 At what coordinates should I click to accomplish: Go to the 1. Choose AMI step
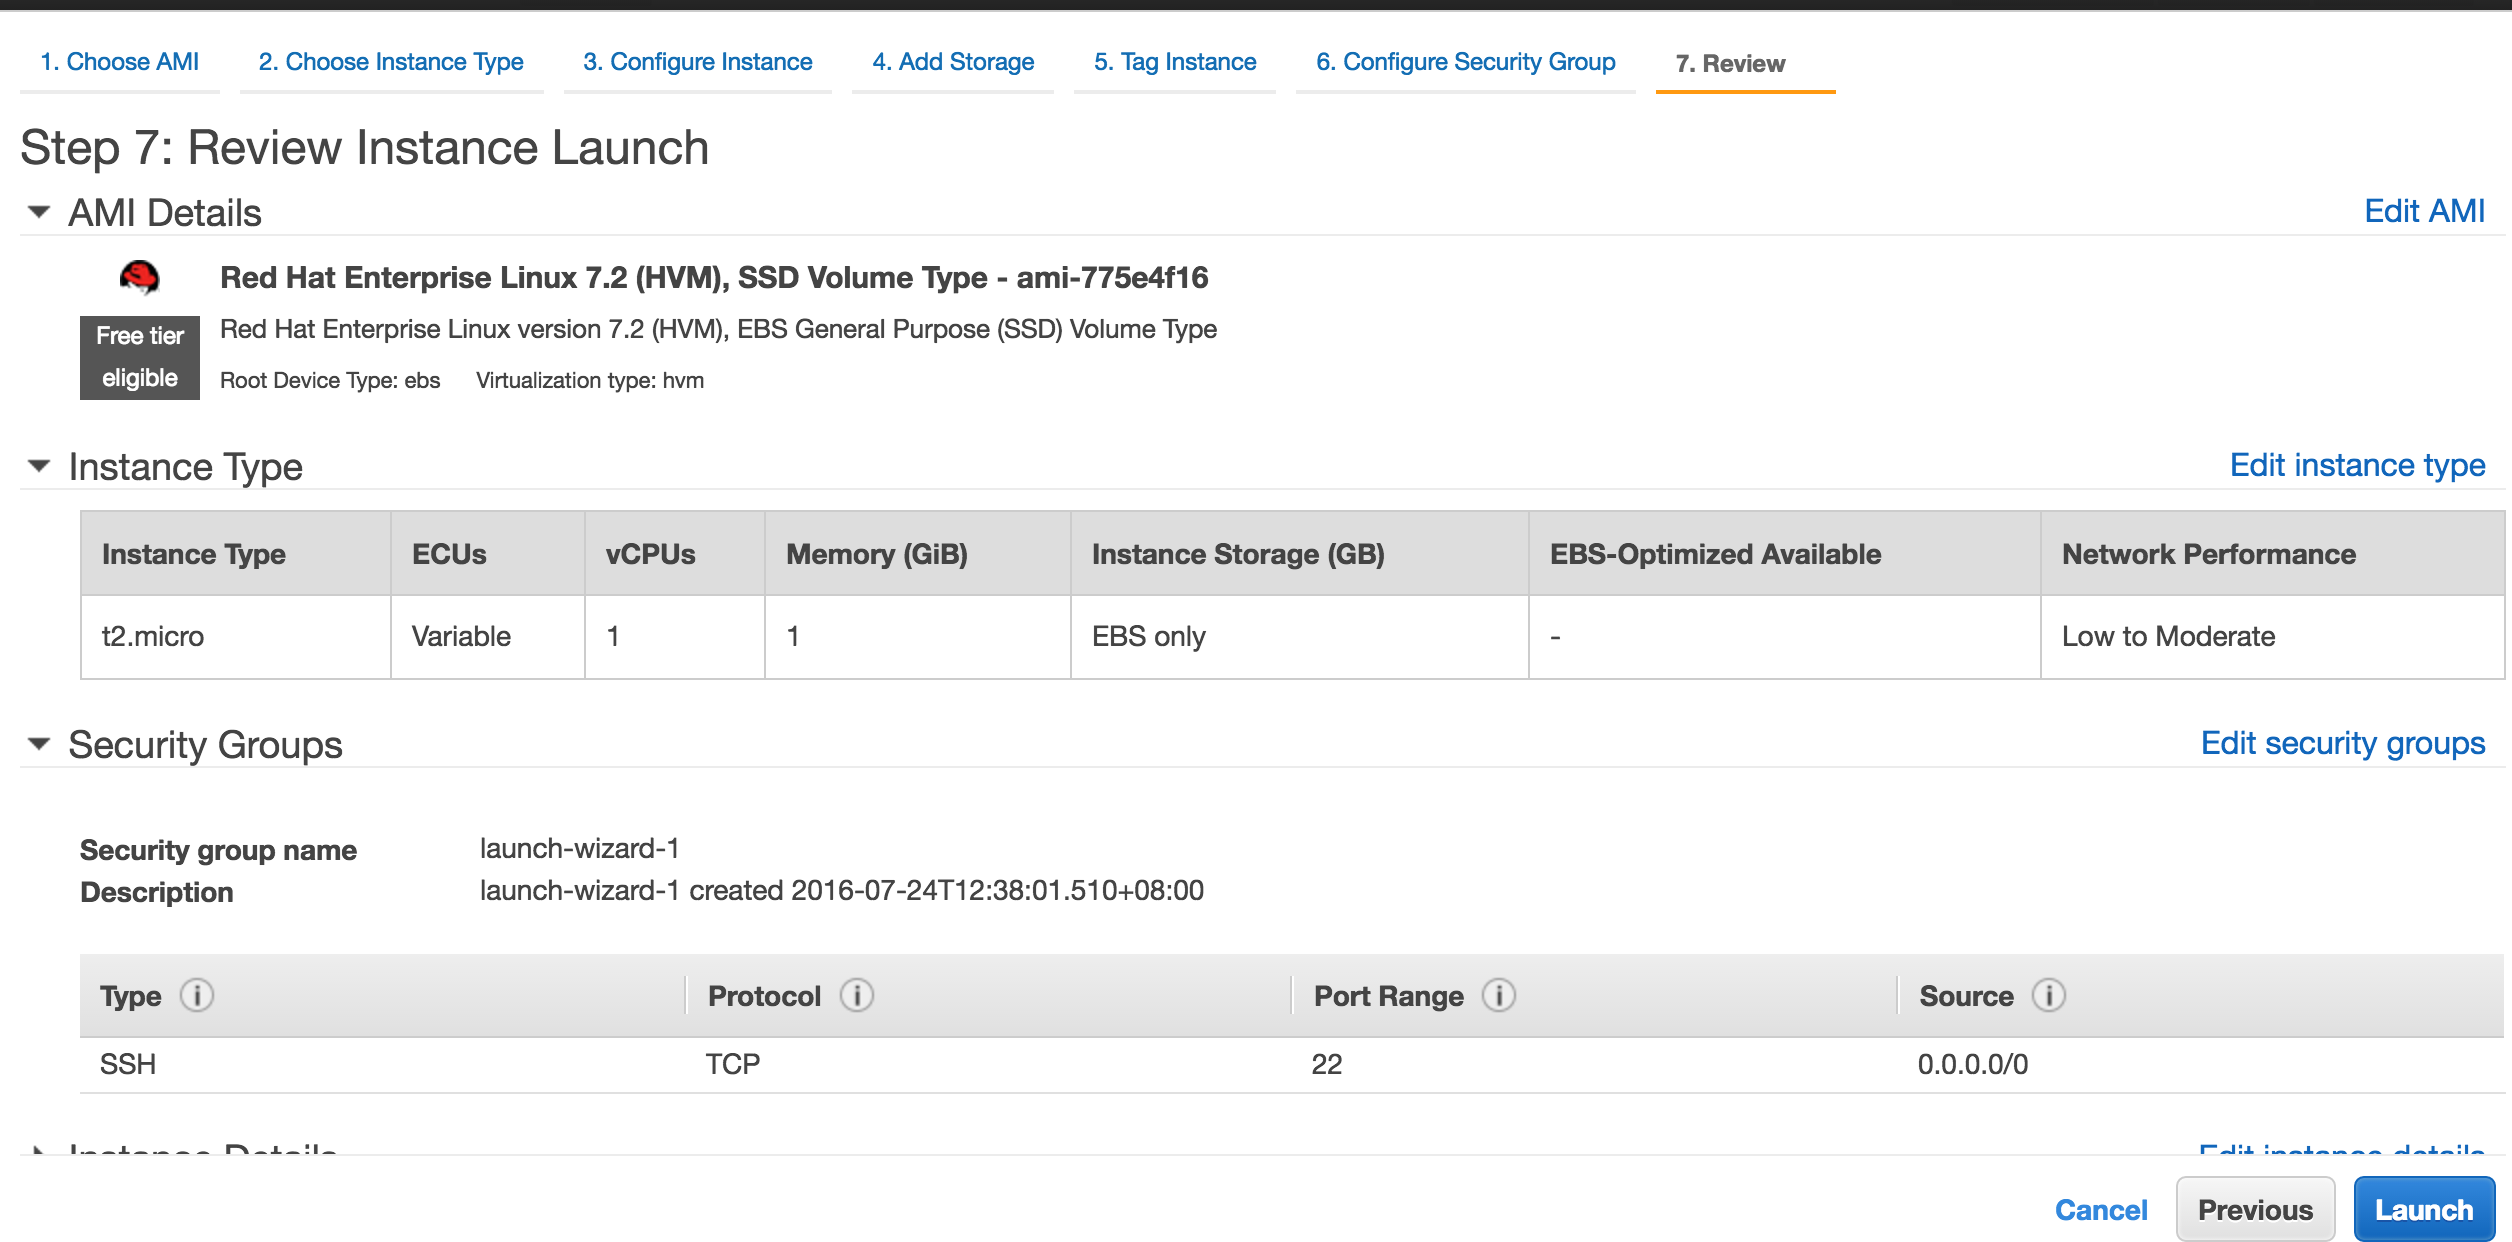tap(119, 62)
